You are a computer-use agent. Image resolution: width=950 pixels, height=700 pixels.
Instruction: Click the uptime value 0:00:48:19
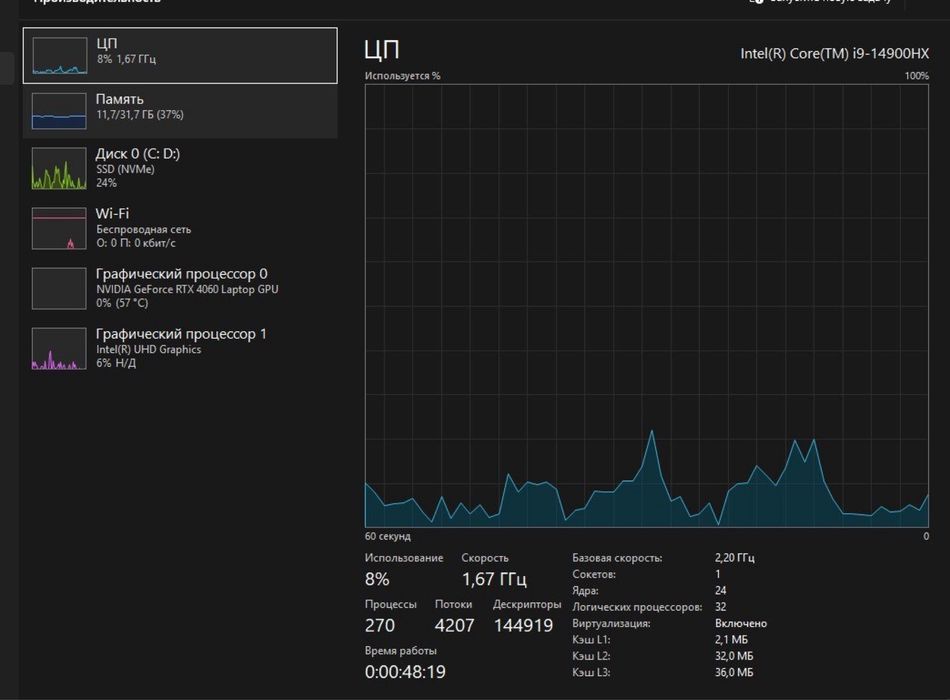405,672
